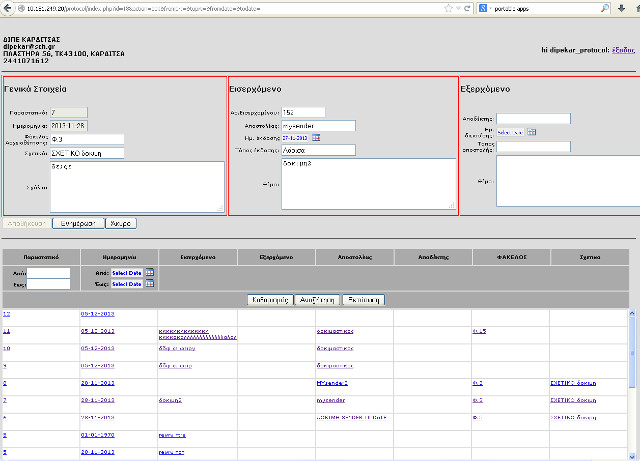Click calendar icon in the Εξερχόμενο section
Viewport: 640px width, 461px height.
coord(532,132)
